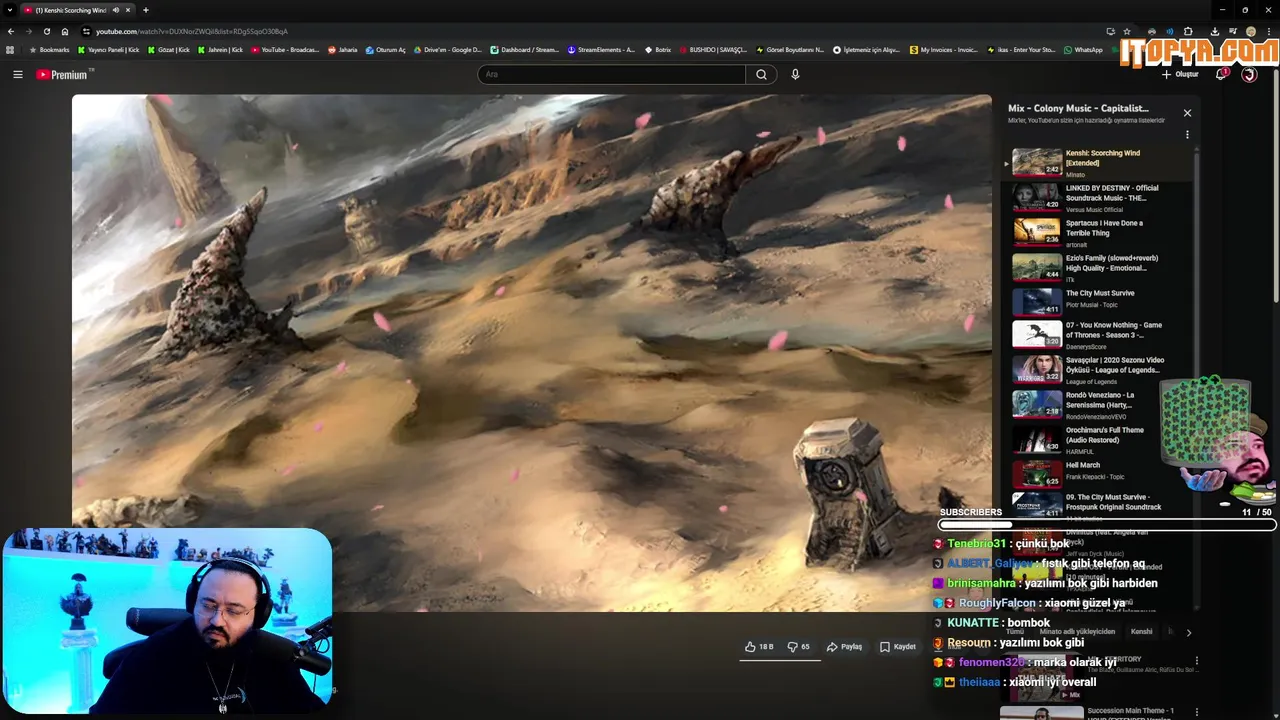Open the StreamElements bookmark
The height and width of the screenshot is (720, 1280).
click(x=601, y=49)
